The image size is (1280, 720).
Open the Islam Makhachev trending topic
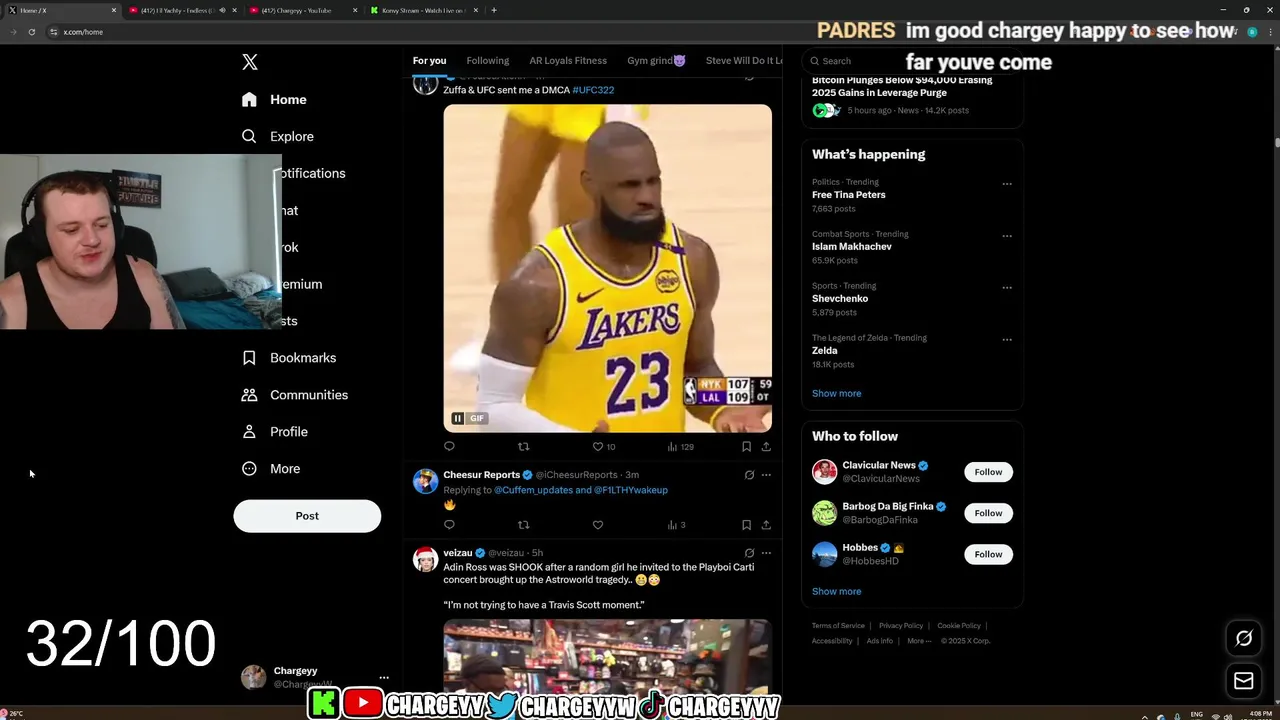[852, 247]
